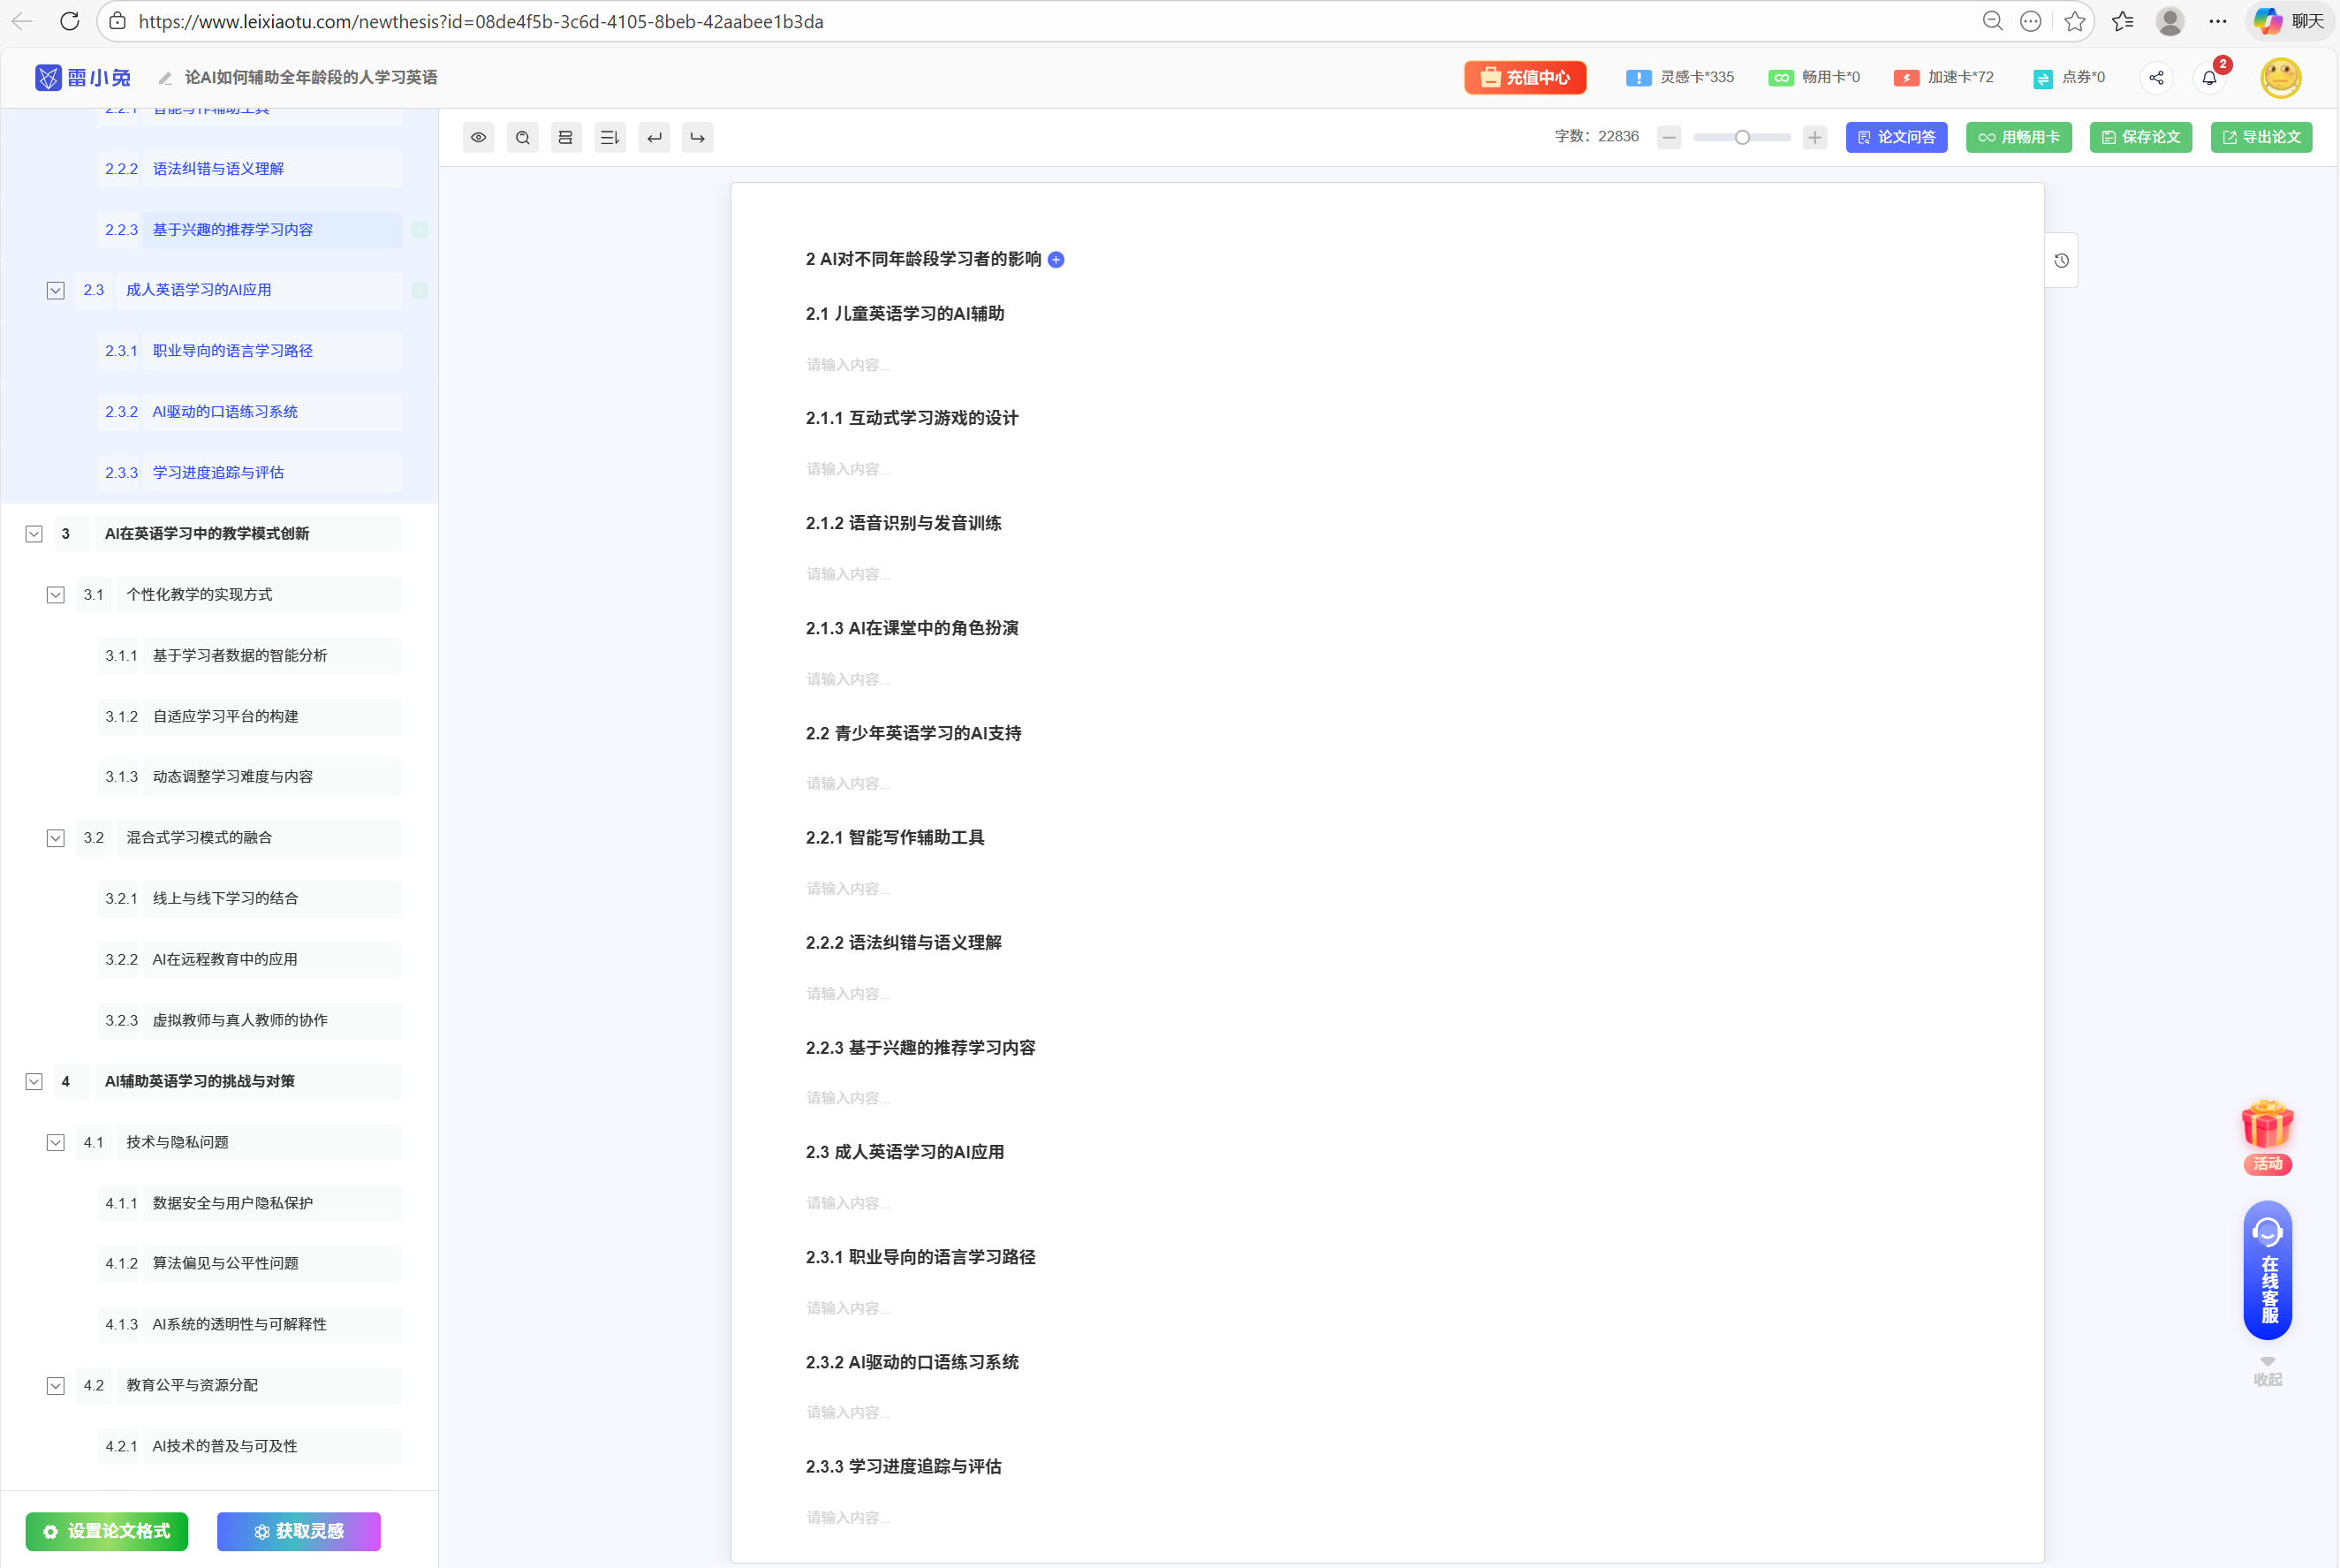Click the undo arrow icon
This screenshot has width=2340, height=1568.
point(654,137)
